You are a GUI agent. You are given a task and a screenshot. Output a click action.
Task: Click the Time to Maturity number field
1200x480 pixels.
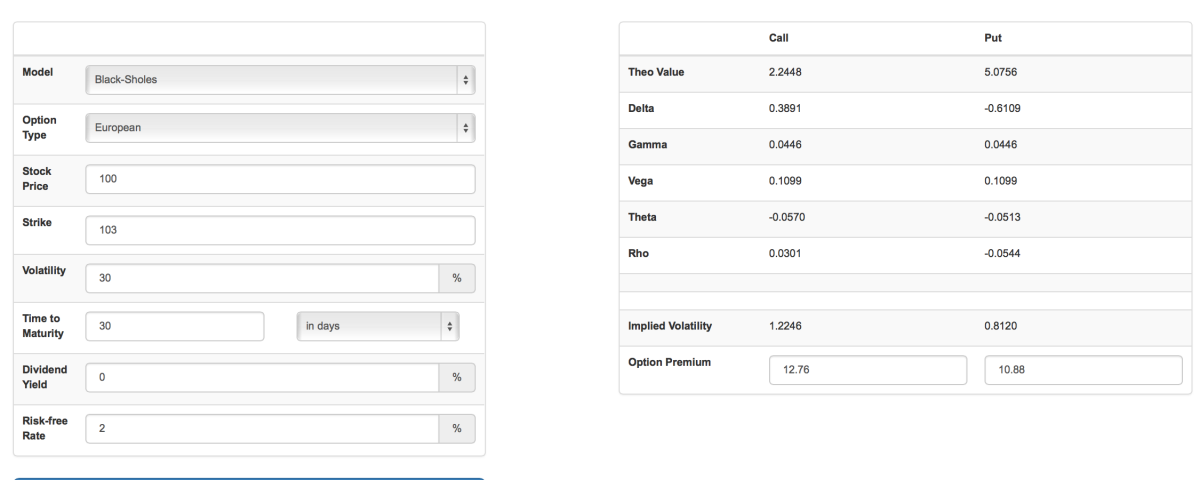[175, 327]
